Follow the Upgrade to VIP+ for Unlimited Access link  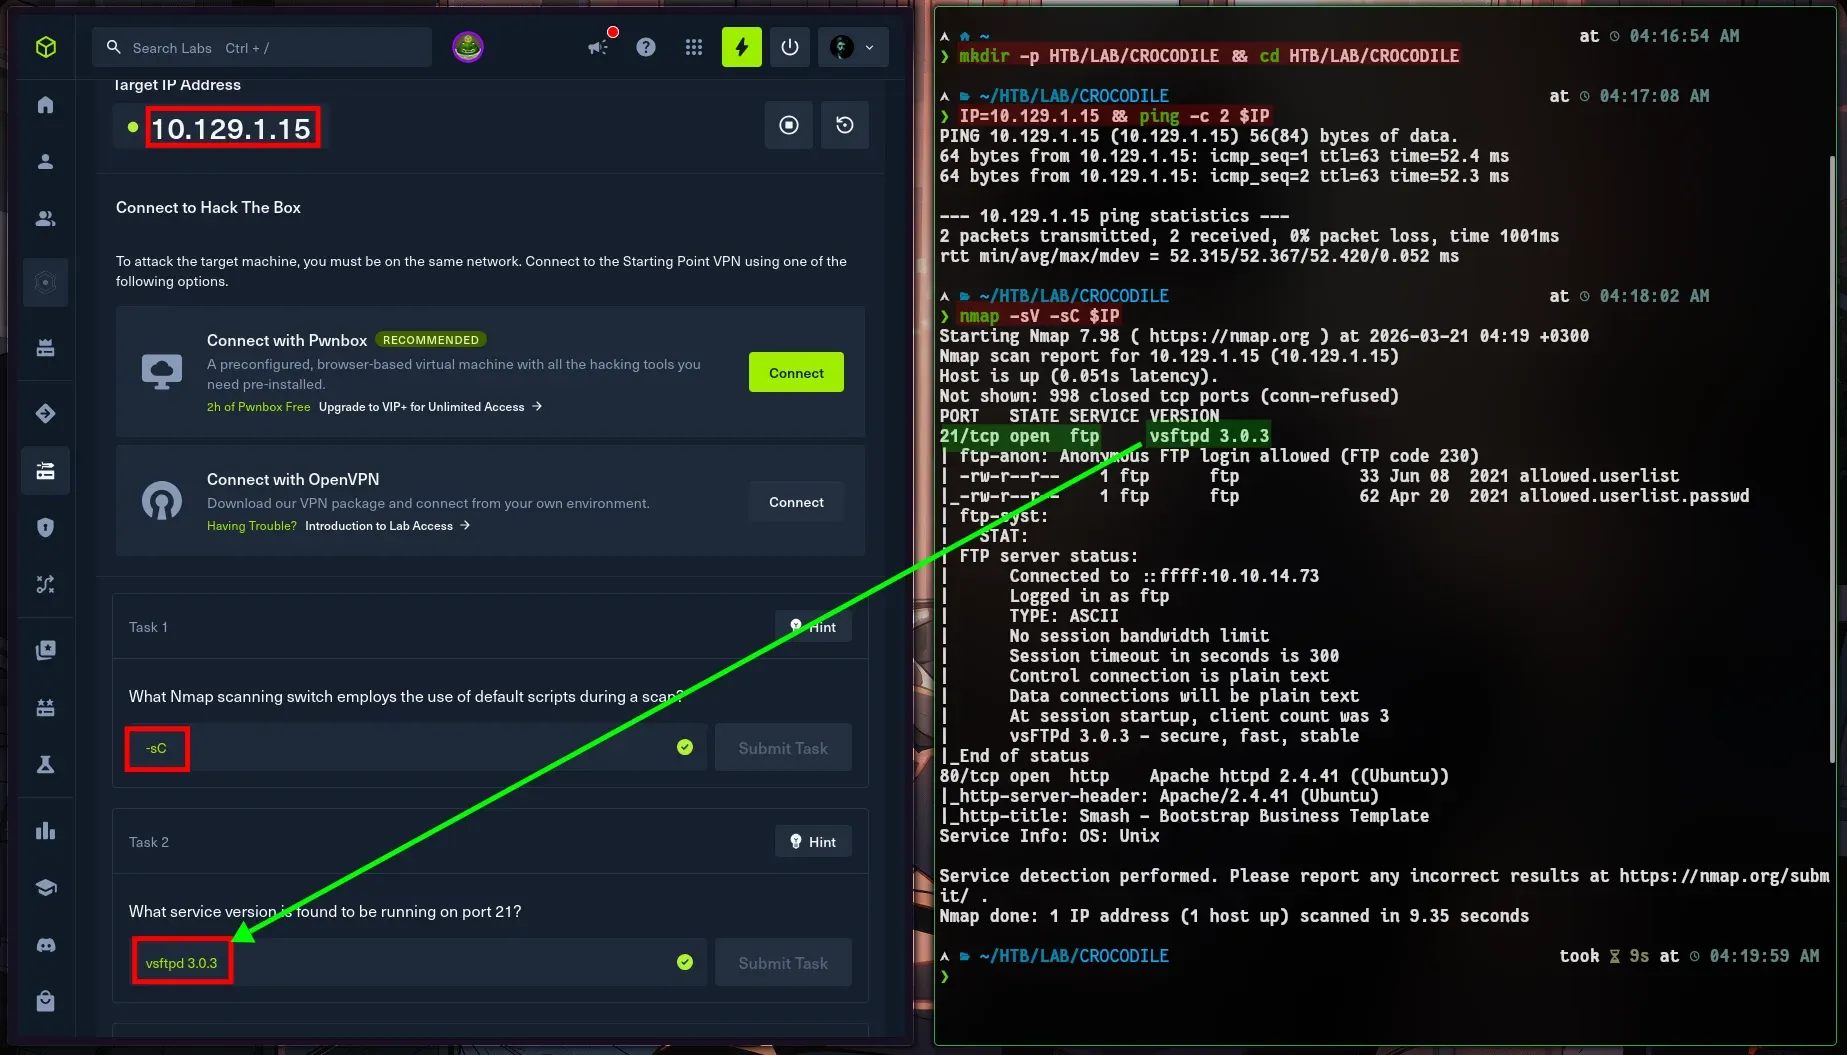(x=430, y=407)
